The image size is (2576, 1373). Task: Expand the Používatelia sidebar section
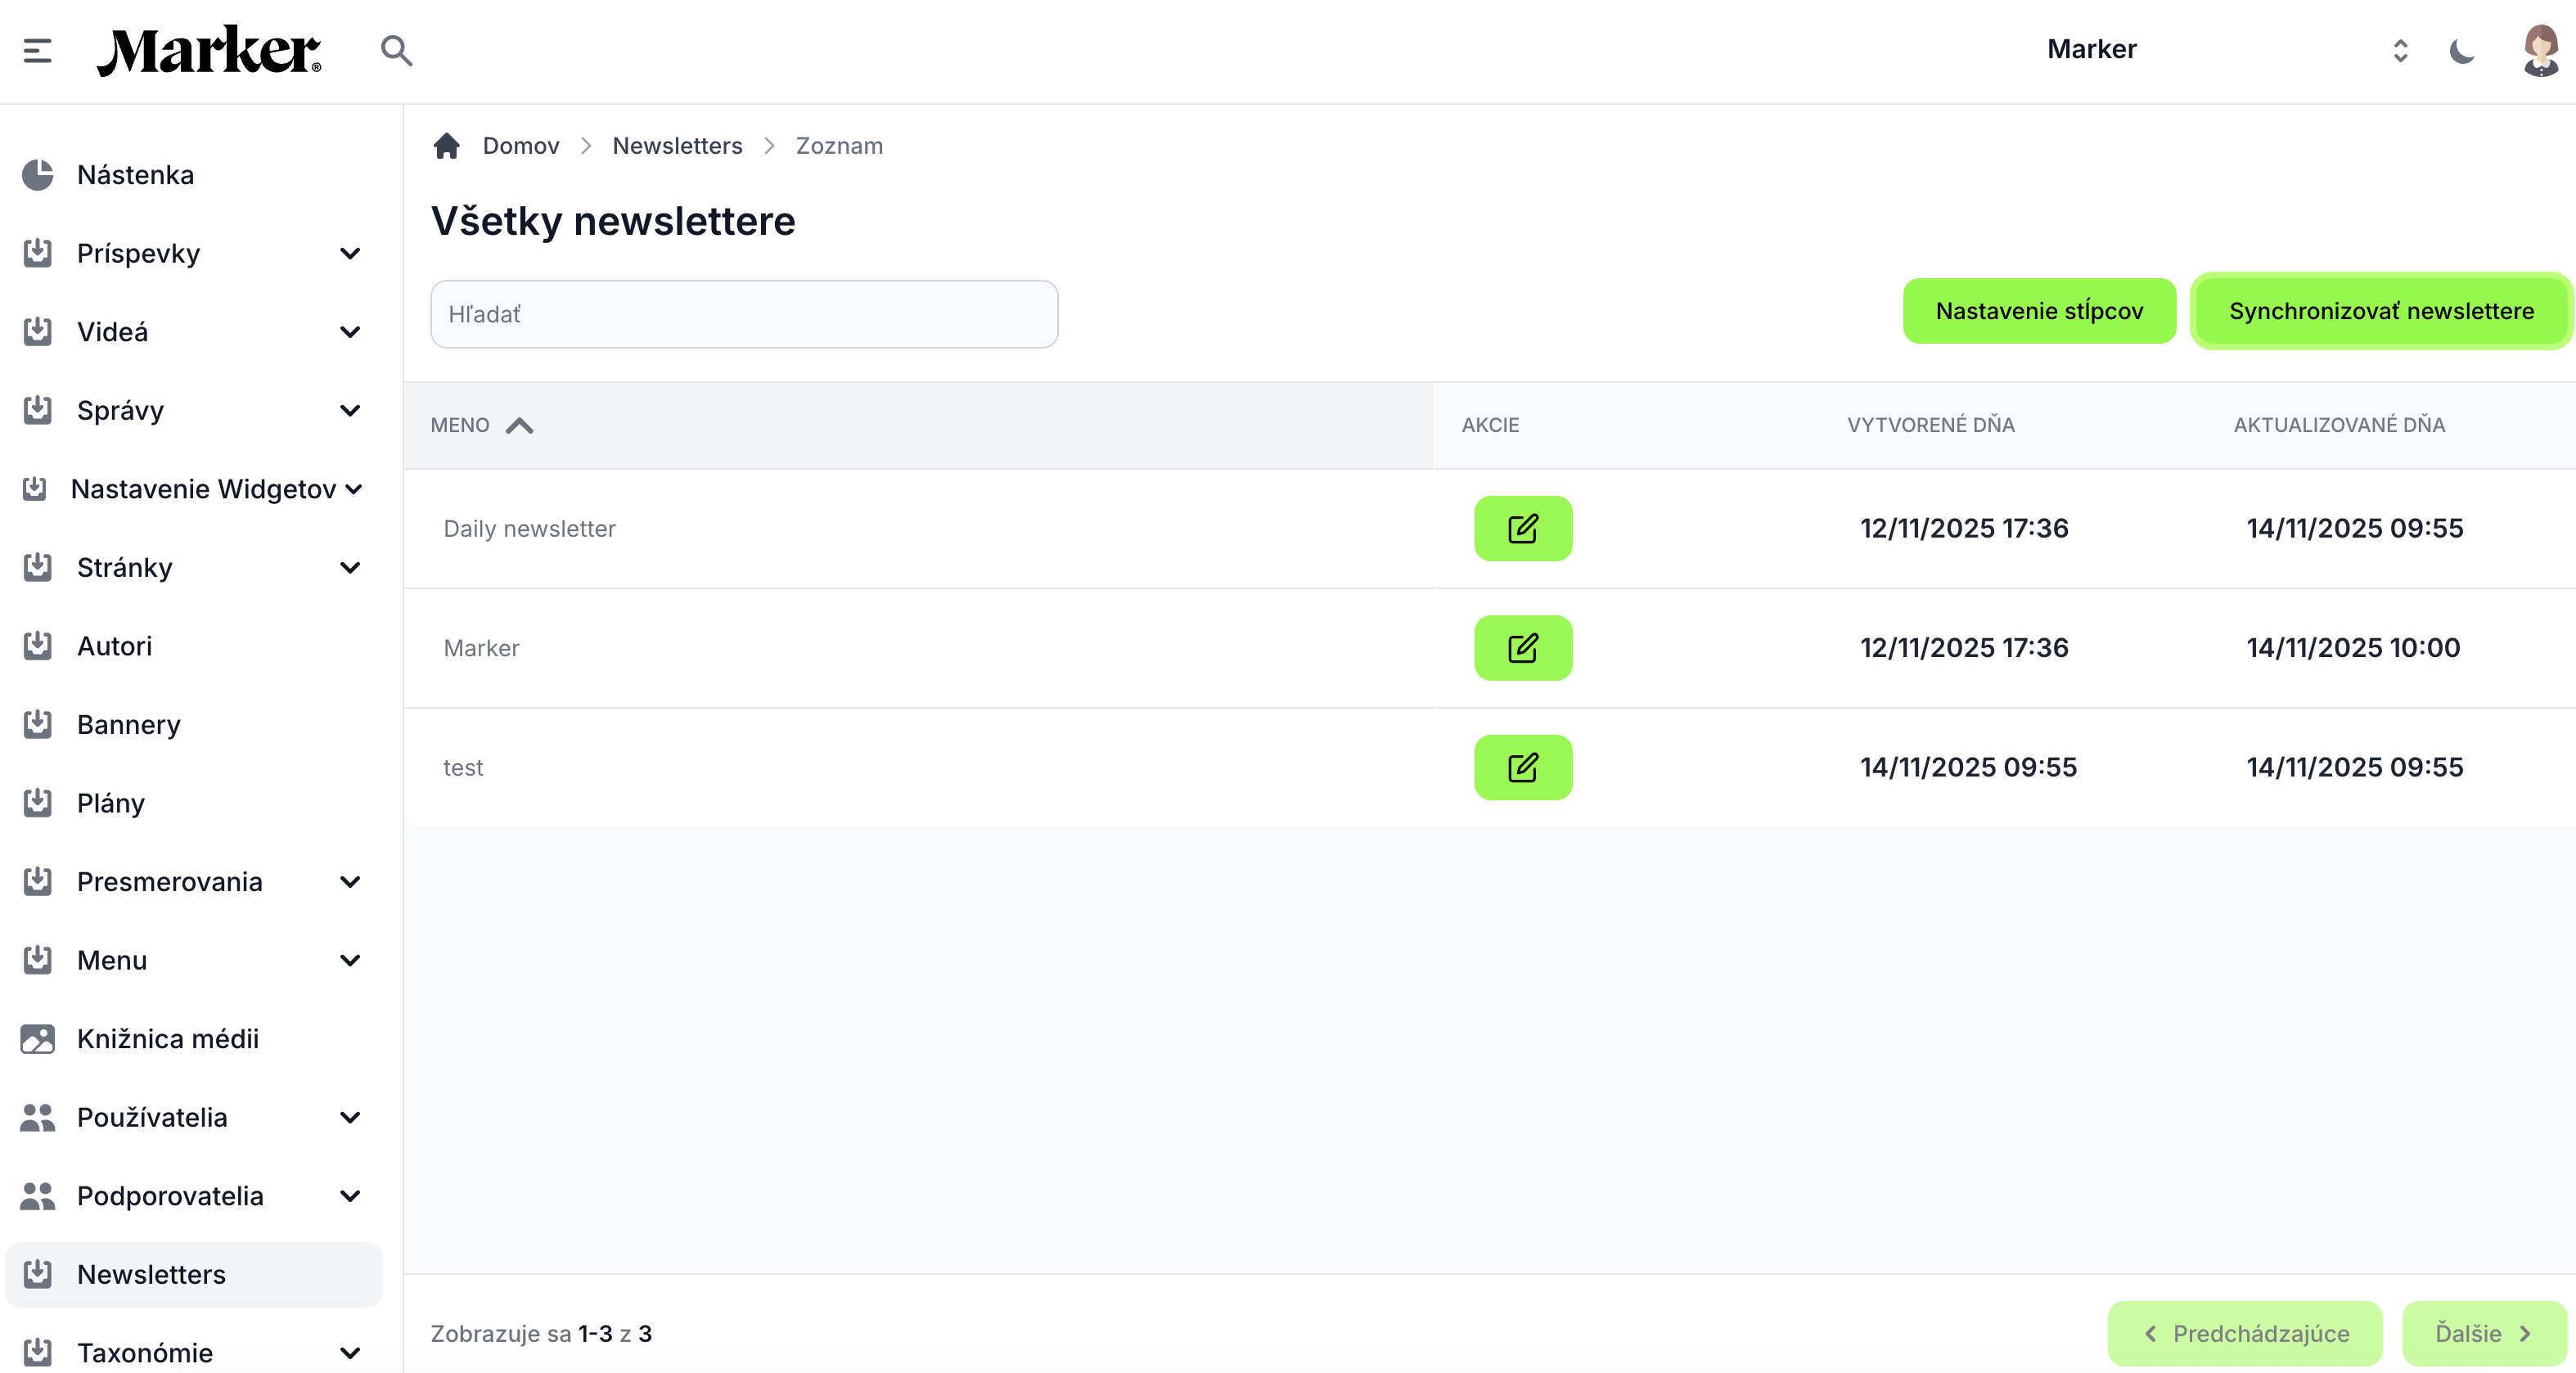(349, 1117)
